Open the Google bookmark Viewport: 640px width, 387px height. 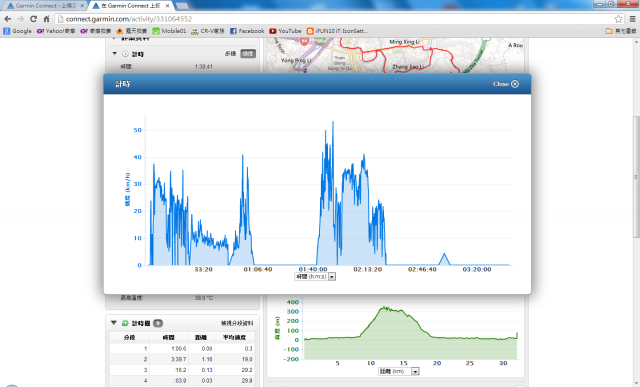coord(18,31)
